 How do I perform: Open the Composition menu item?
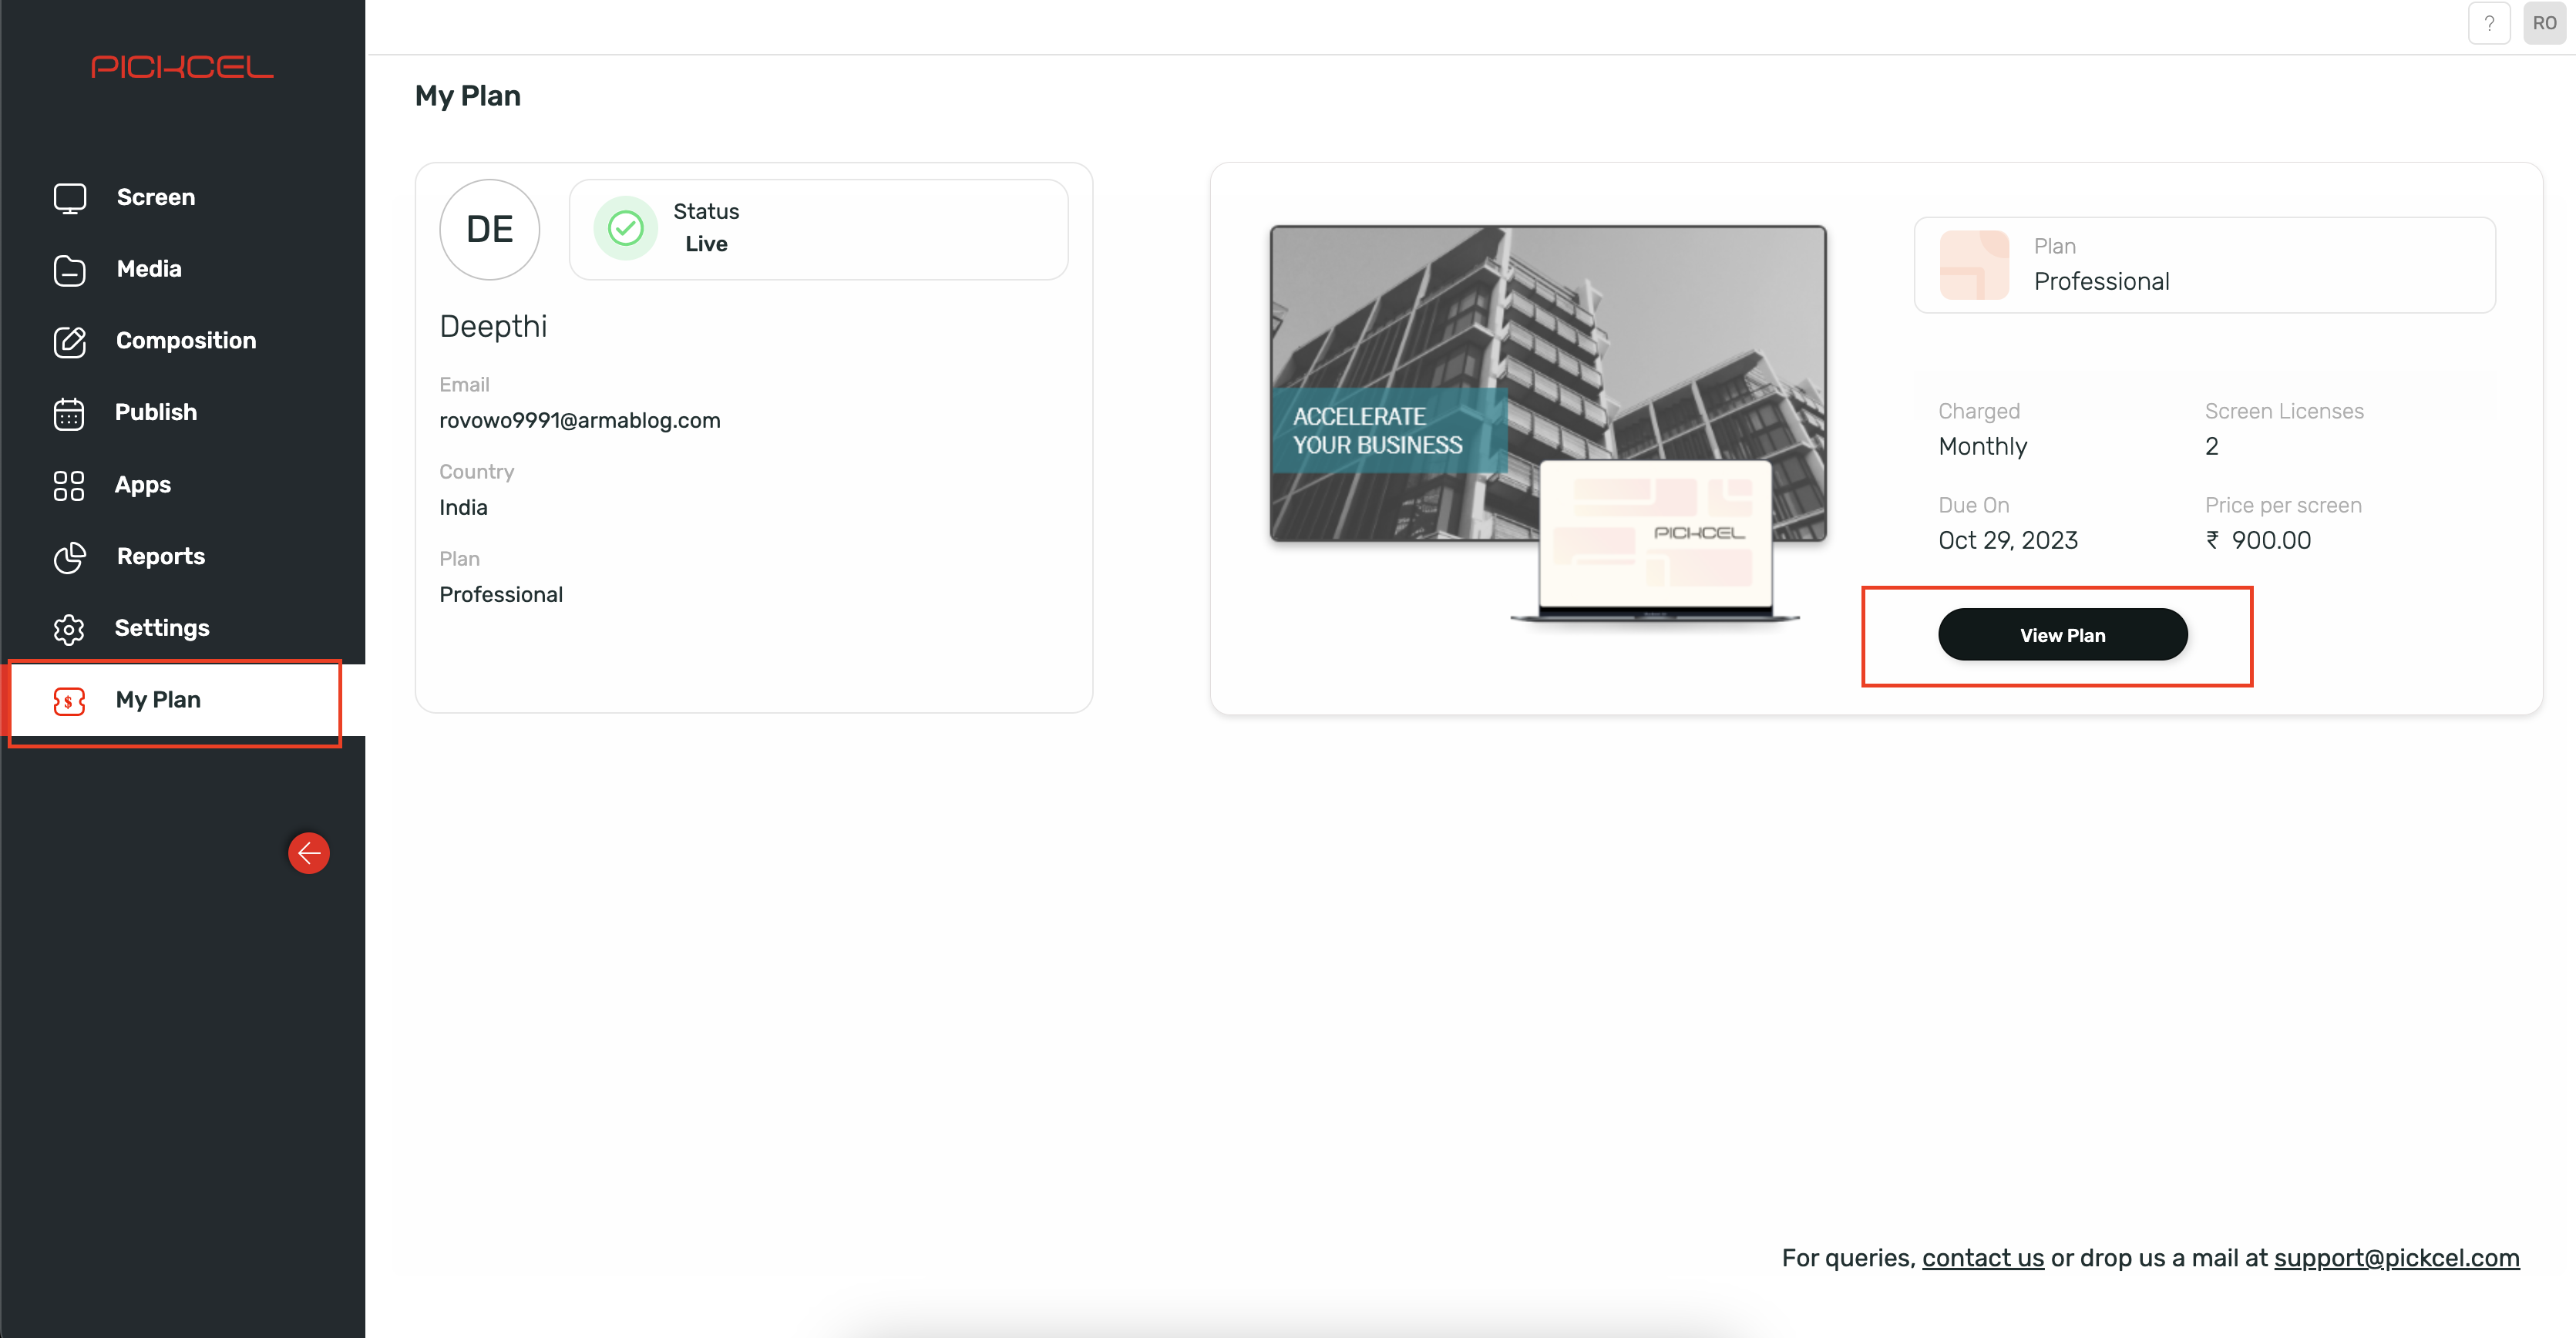[183, 342]
